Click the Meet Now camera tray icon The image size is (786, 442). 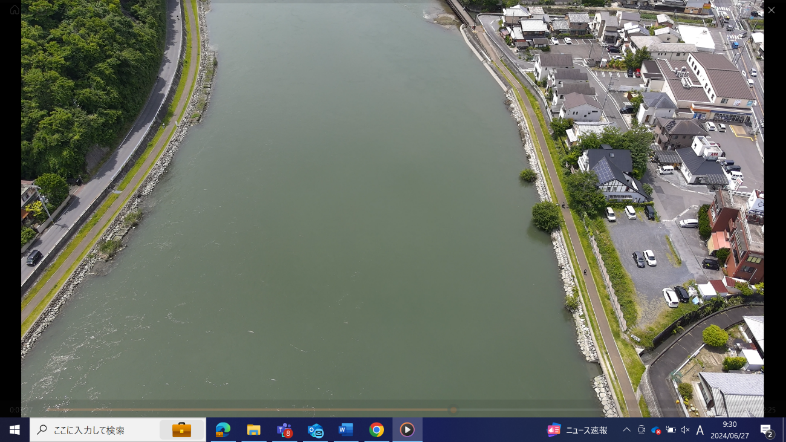[642, 430]
